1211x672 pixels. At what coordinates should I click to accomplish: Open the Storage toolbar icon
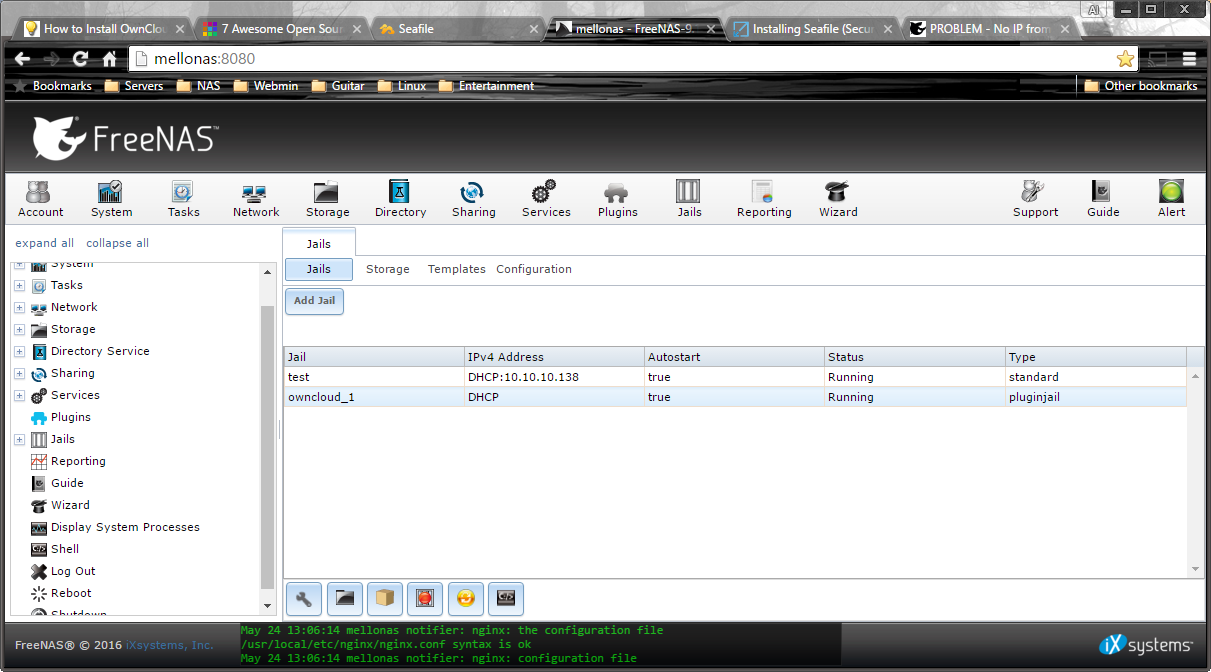[328, 199]
